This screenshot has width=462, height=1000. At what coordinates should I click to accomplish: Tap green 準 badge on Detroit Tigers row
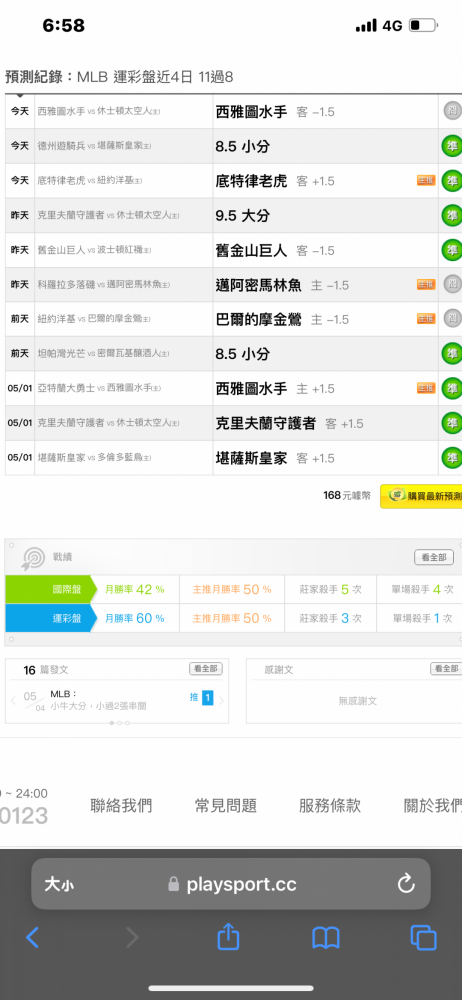coord(452,181)
